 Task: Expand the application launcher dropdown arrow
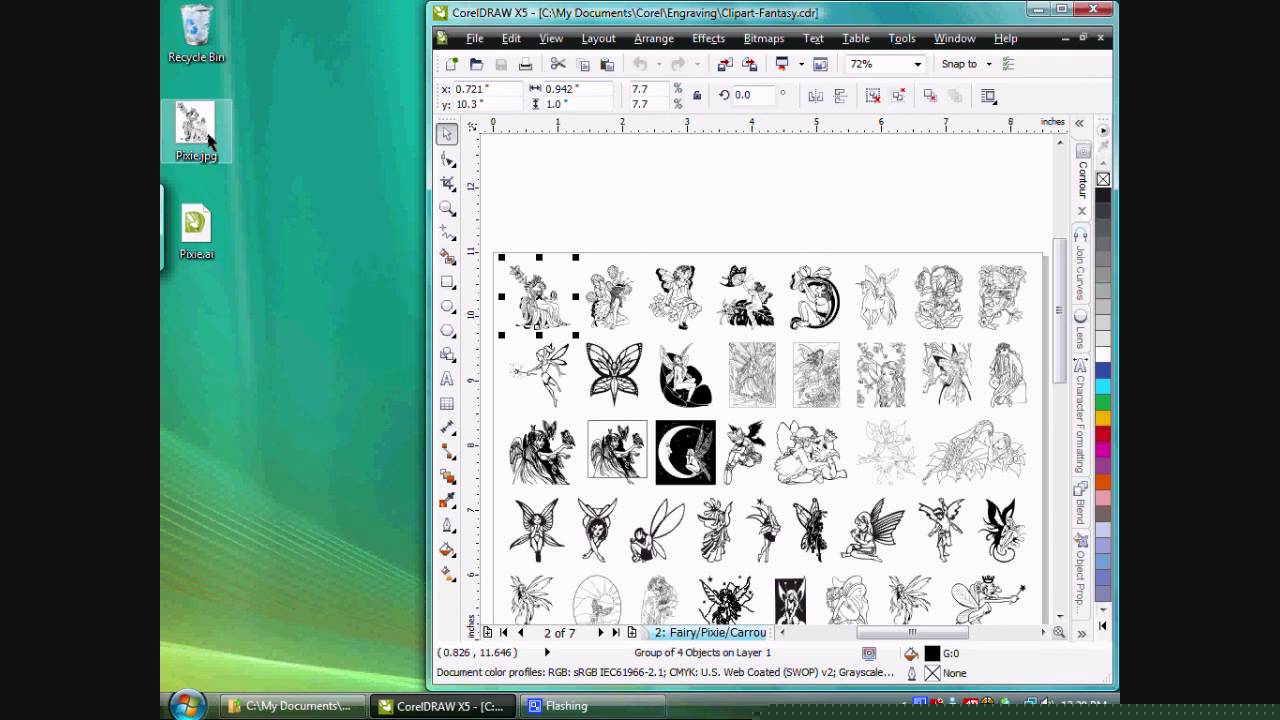799,64
